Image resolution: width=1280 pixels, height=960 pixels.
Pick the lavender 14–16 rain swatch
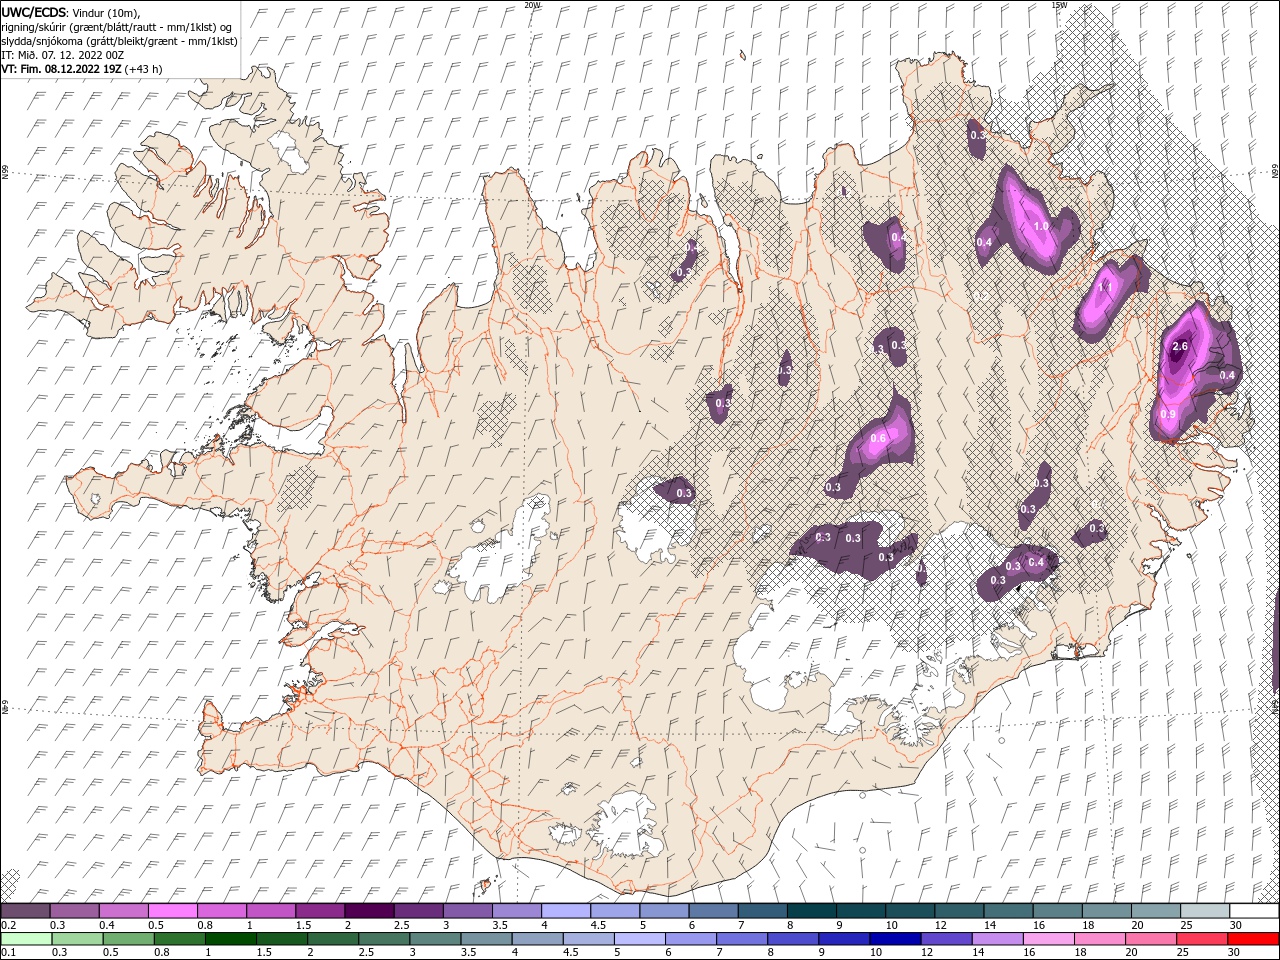(x=997, y=939)
